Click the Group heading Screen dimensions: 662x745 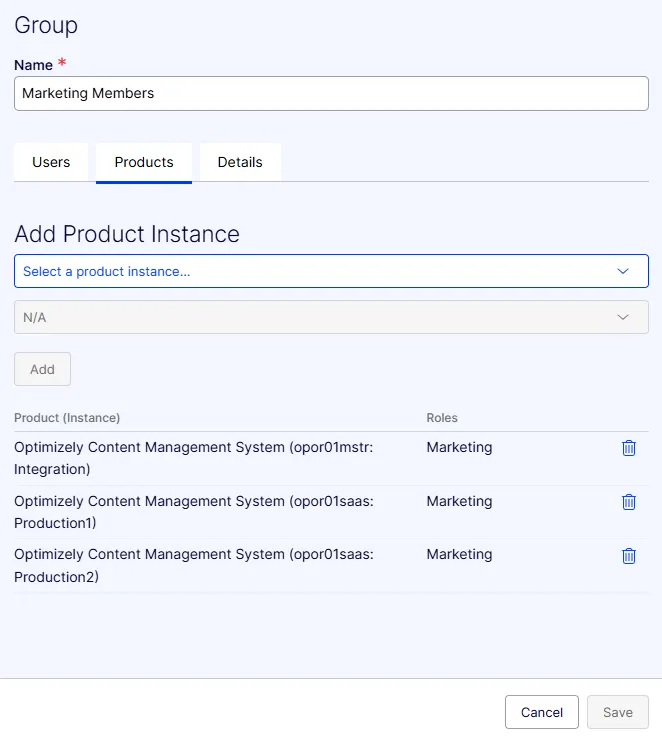[x=46, y=25]
